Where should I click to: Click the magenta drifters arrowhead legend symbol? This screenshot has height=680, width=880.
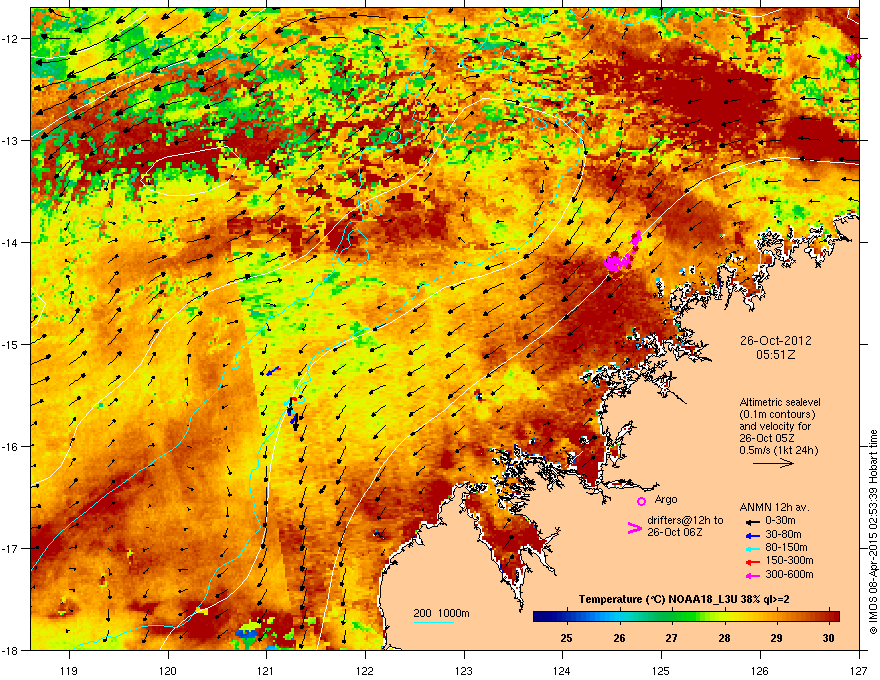pos(634,528)
